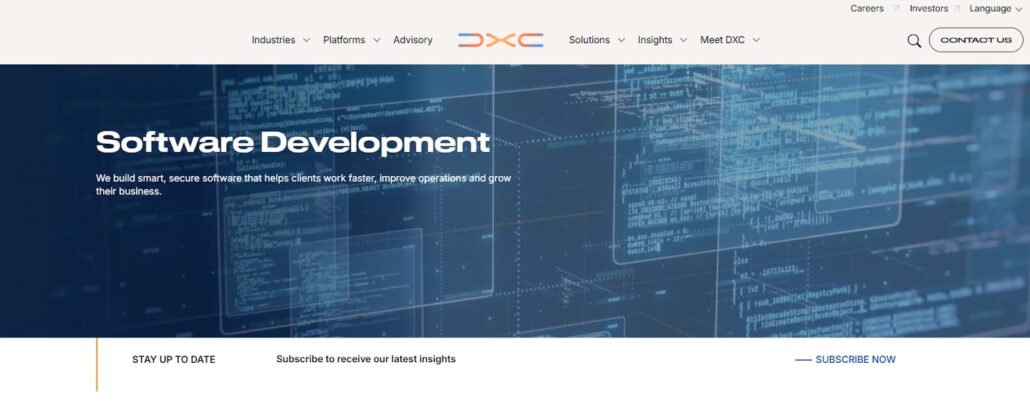Open the Careers link
Viewport: 1030px width, 406px height.
(x=867, y=9)
